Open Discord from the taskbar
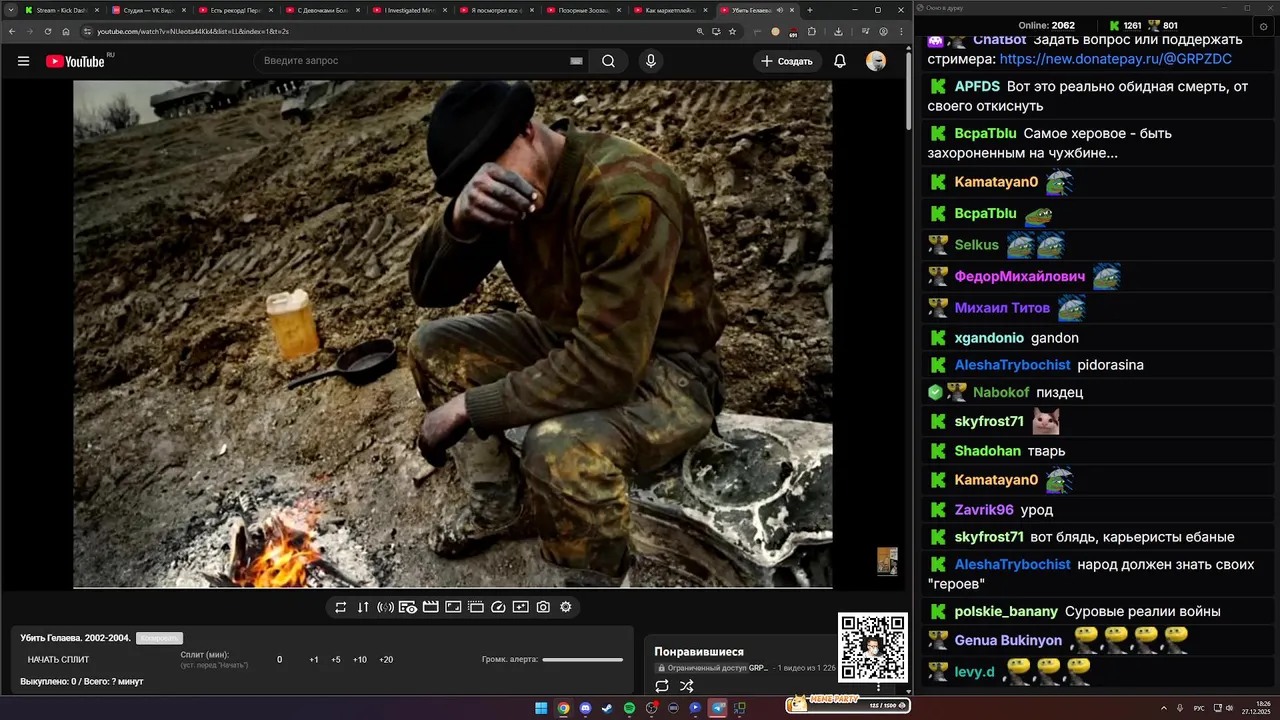 click(x=585, y=708)
